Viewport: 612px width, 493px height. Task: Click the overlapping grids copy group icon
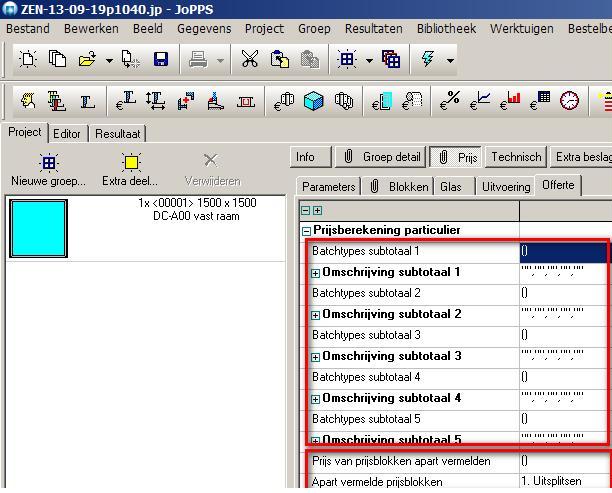pyautogui.click(x=391, y=59)
